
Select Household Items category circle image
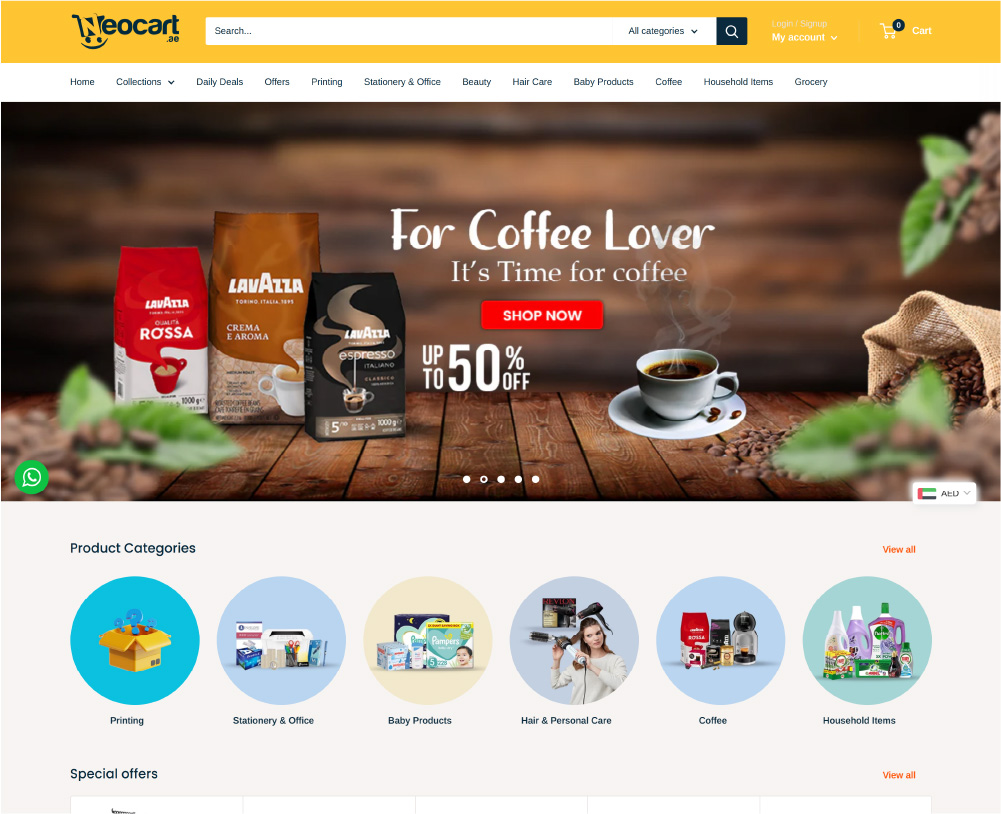tap(867, 640)
